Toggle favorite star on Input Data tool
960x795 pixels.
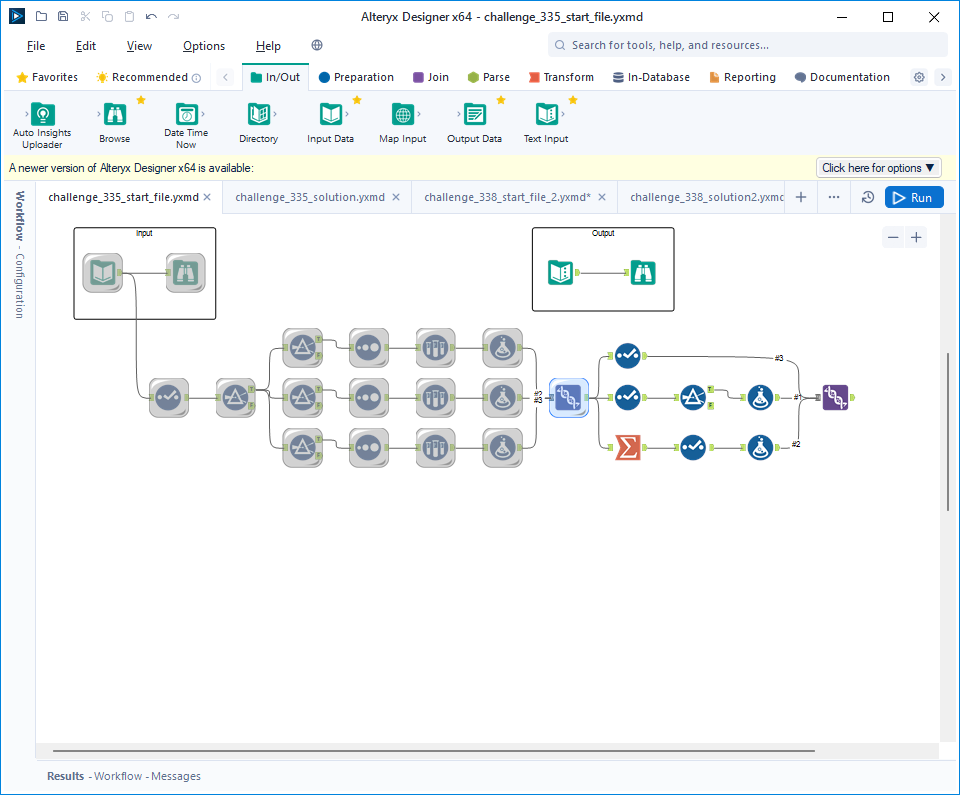click(357, 100)
